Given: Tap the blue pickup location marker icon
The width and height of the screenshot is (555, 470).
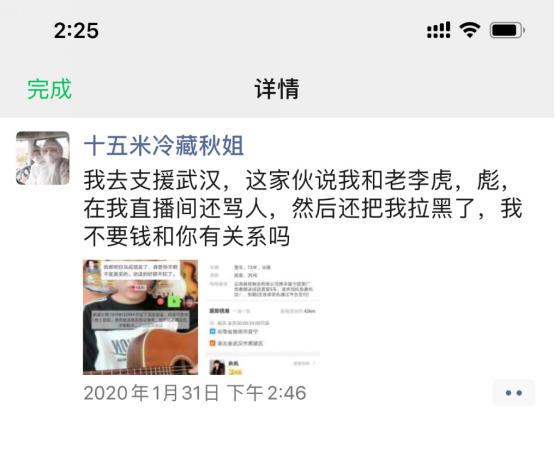Looking at the screenshot, I should [212, 332].
